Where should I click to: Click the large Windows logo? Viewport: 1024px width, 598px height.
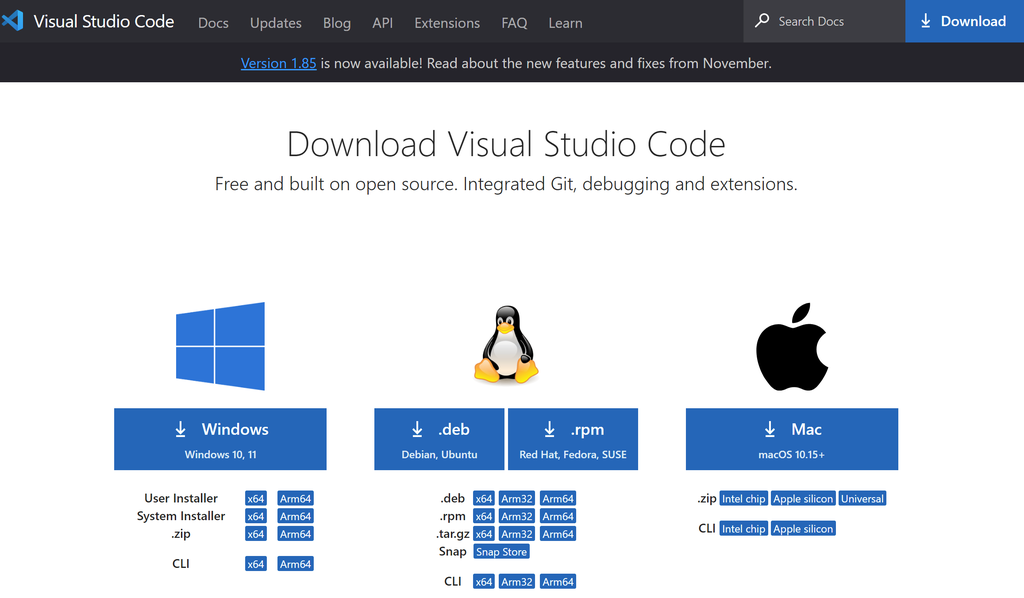pos(220,346)
